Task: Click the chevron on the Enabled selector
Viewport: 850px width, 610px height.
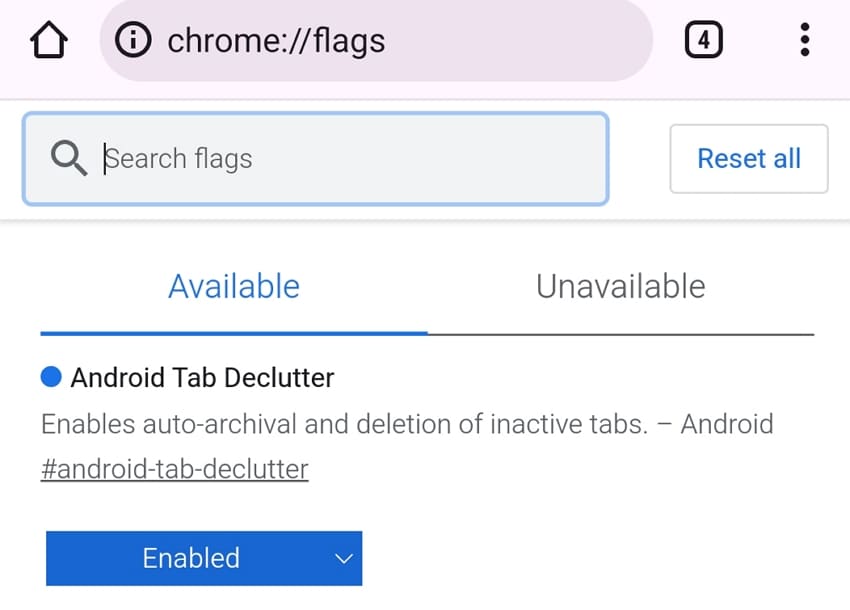Action: tap(343, 558)
